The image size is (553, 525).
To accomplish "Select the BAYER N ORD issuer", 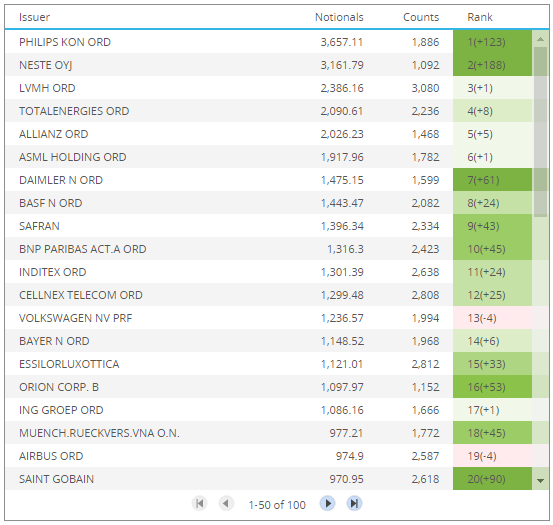I will click(x=54, y=341).
